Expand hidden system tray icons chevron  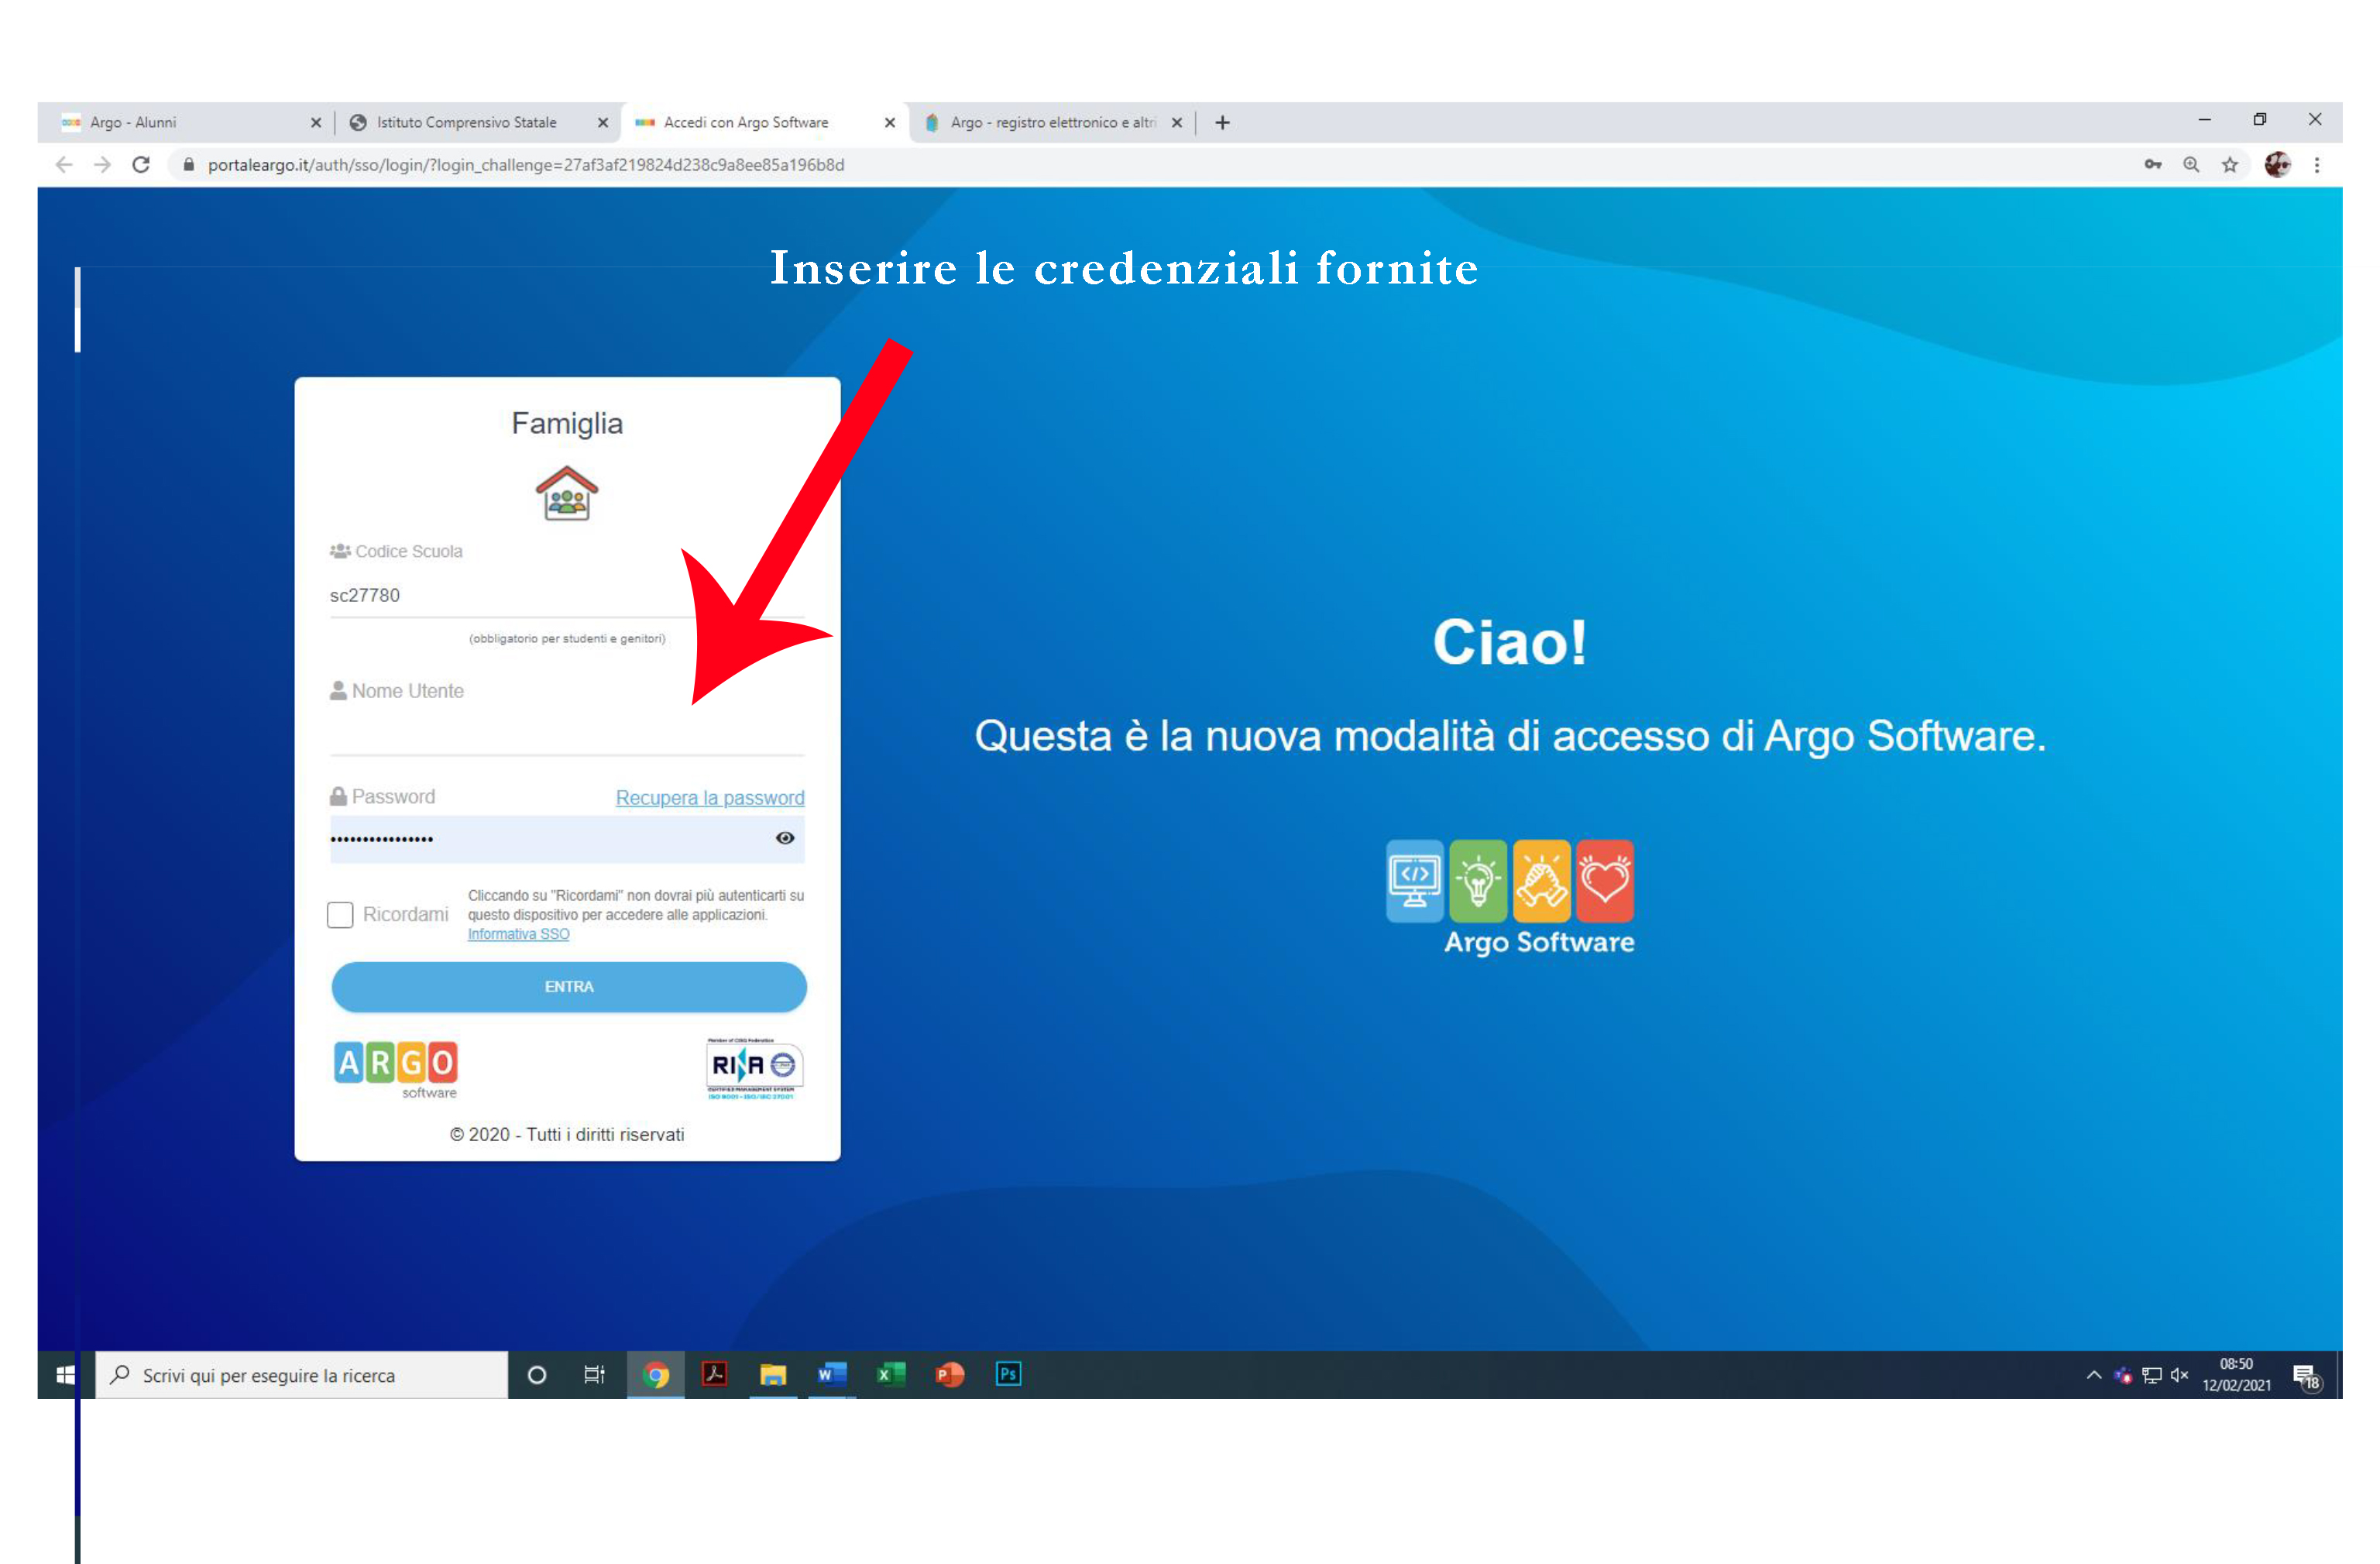pos(2093,1375)
